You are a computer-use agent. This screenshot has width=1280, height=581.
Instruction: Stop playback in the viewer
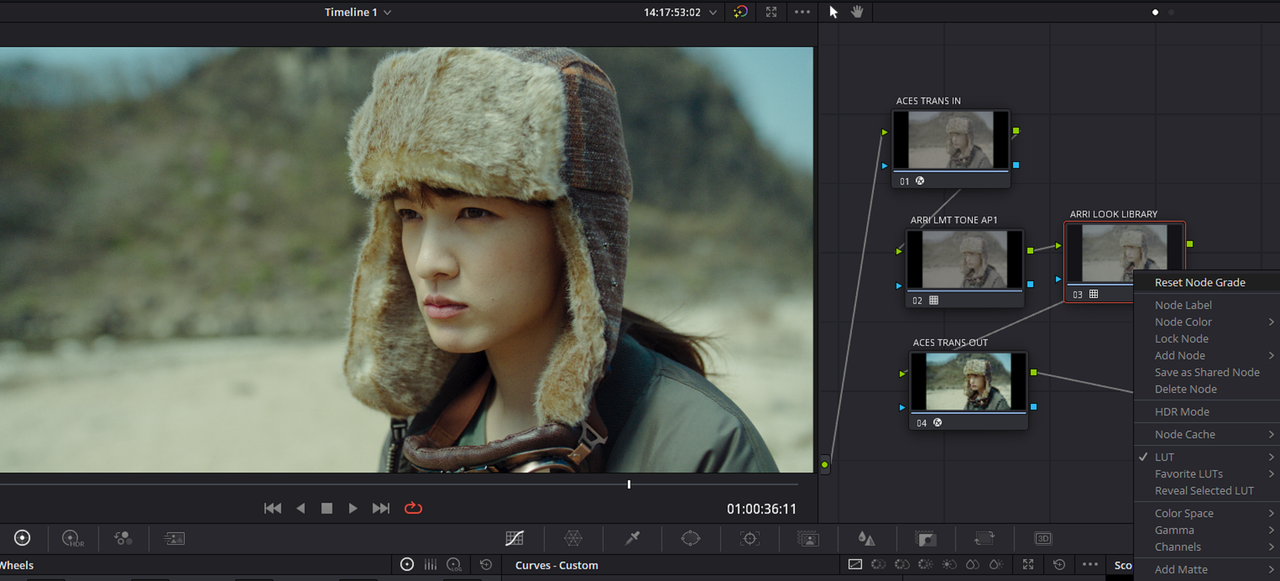pos(326,508)
